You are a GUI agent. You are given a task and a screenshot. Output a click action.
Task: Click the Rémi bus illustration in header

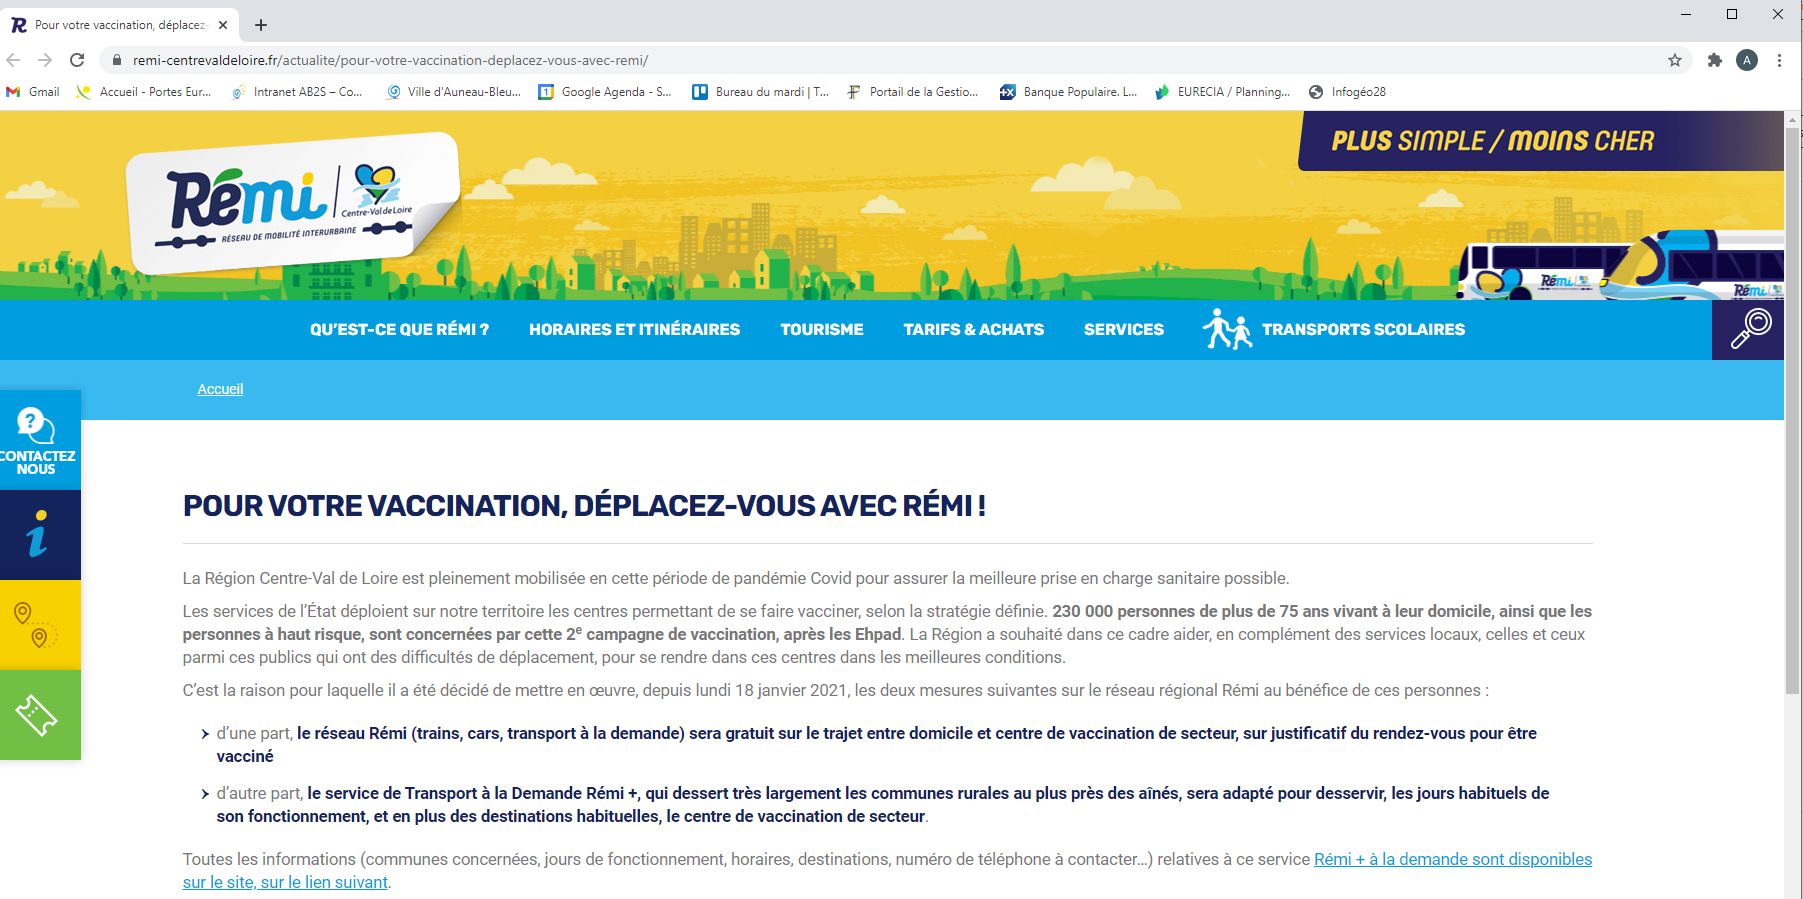click(1620, 265)
